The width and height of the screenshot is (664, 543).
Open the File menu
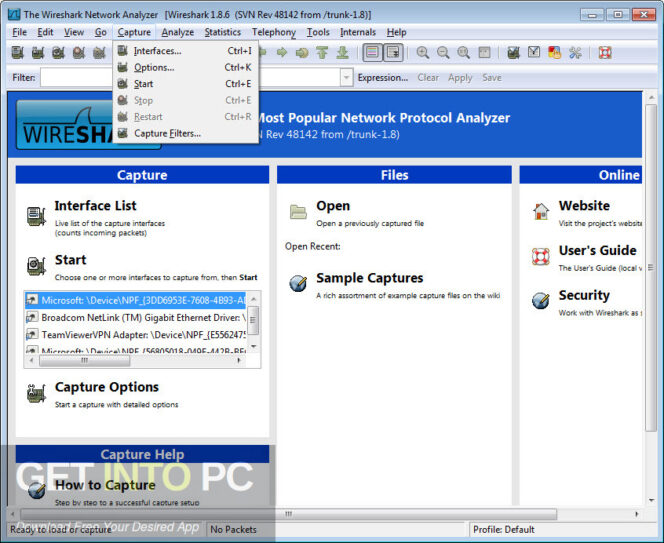click(19, 32)
